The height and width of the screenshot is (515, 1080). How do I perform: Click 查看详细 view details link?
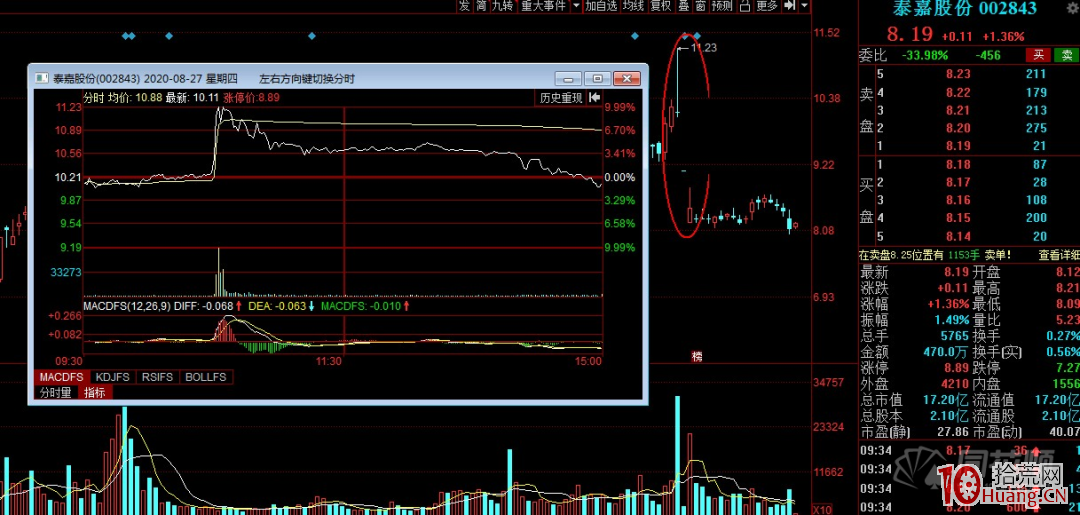pyautogui.click(x=1059, y=255)
